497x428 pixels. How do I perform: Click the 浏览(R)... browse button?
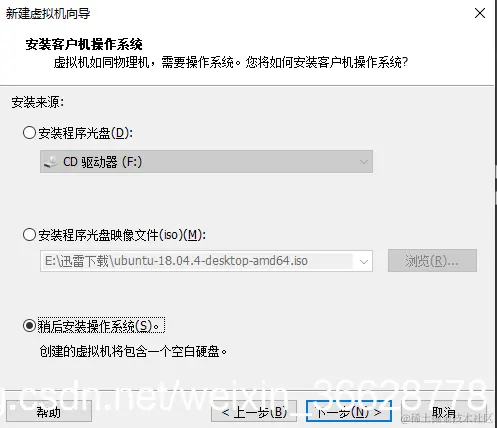[x=432, y=260]
